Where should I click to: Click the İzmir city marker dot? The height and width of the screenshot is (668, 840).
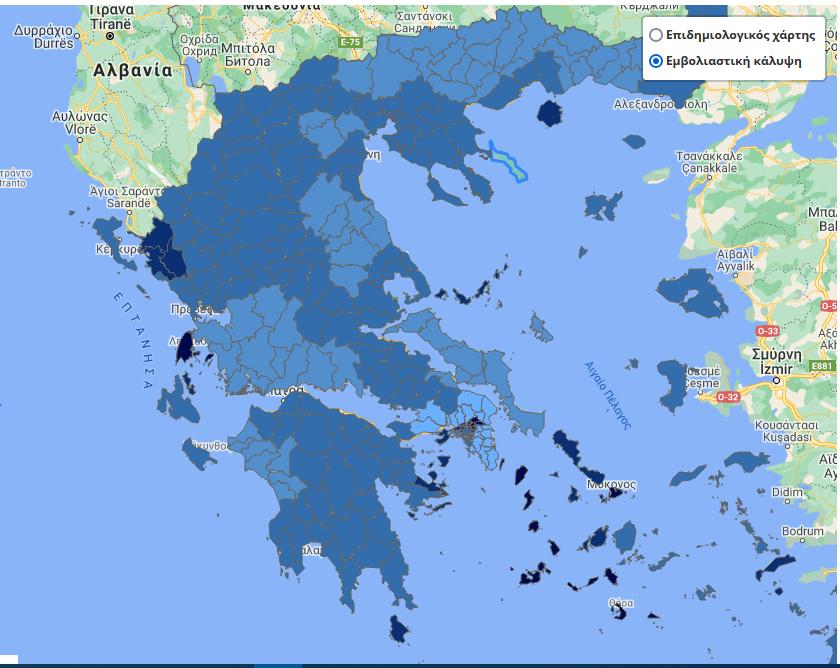pos(776,380)
